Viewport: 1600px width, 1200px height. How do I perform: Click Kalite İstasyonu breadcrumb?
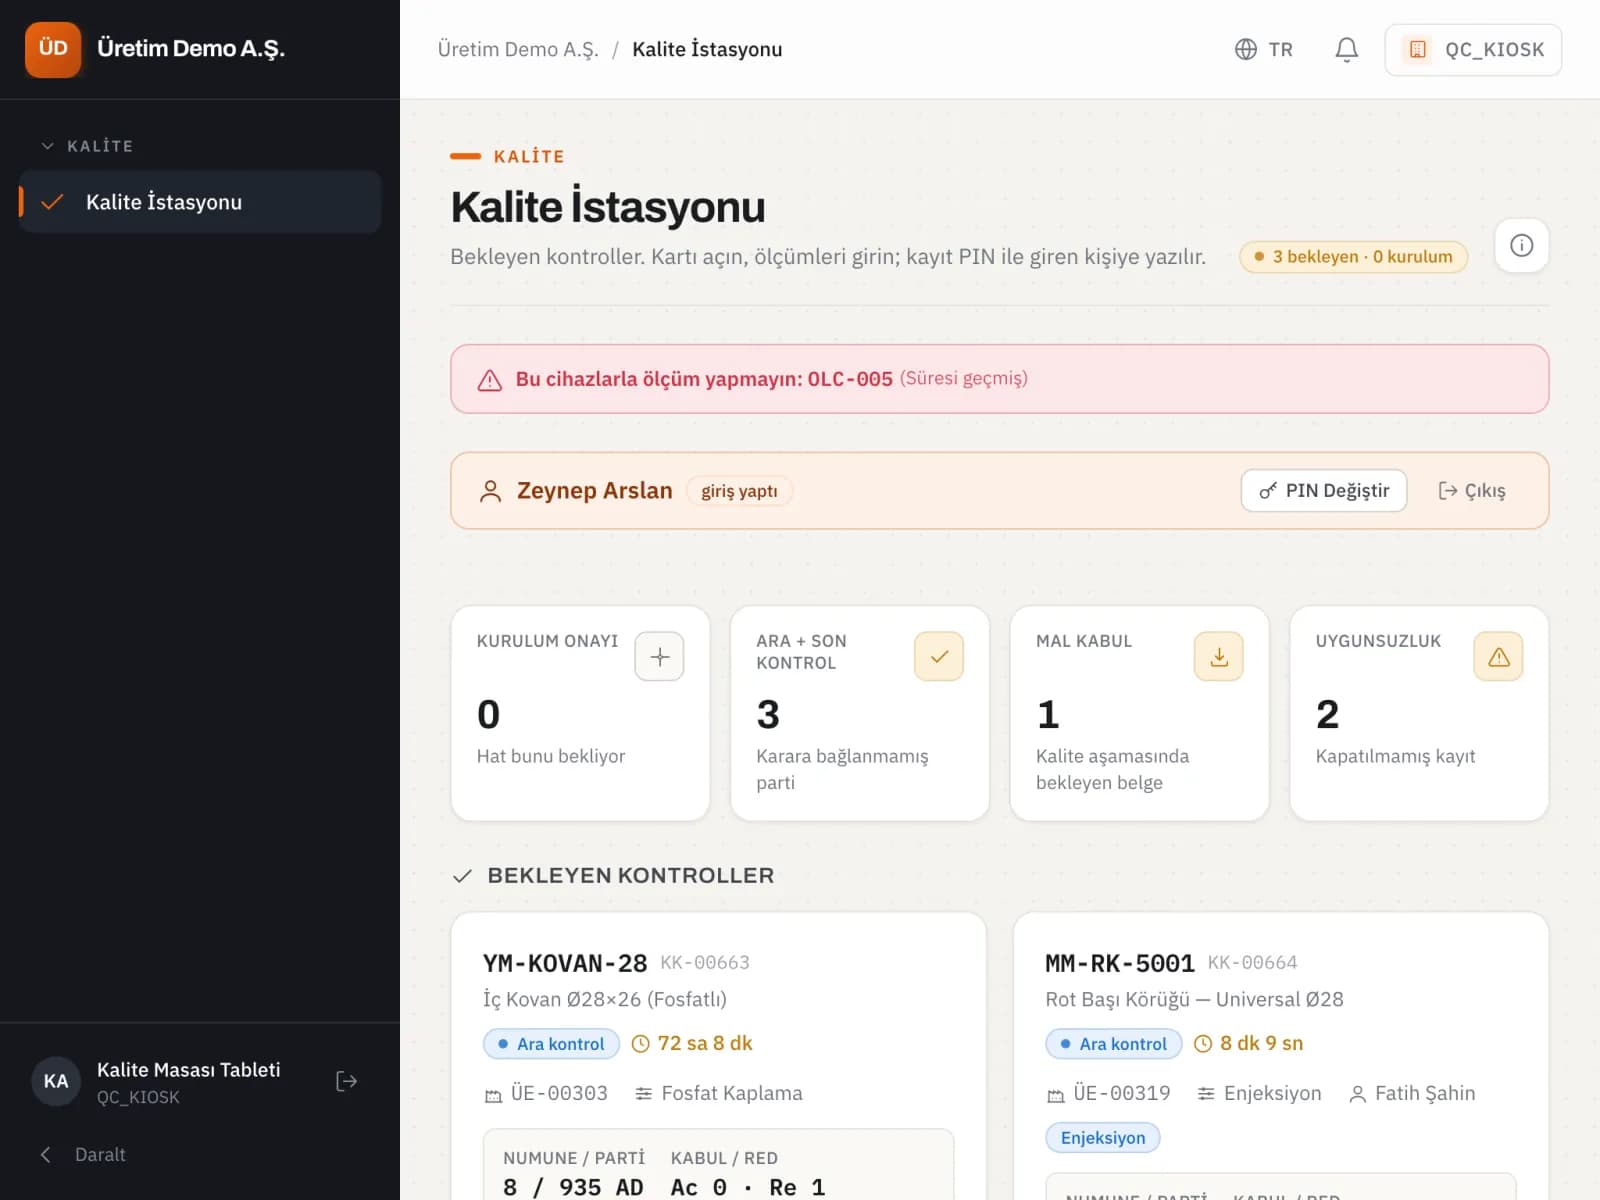(x=707, y=49)
